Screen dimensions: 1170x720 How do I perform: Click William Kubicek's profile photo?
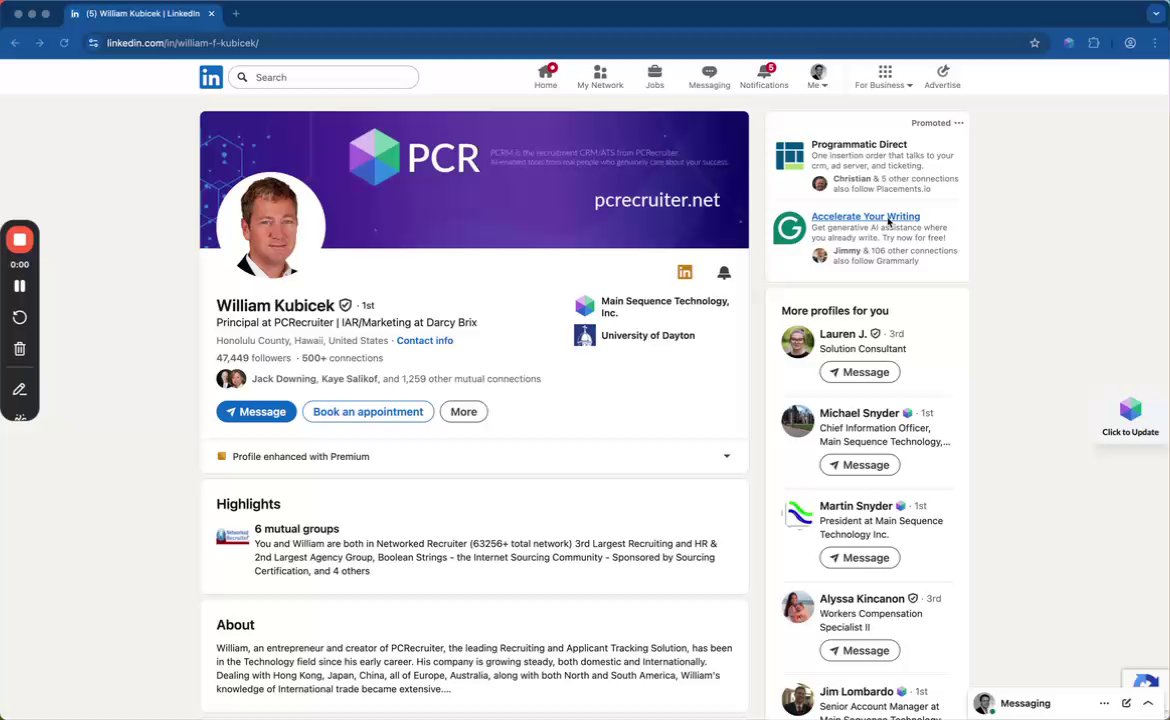[270, 225]
